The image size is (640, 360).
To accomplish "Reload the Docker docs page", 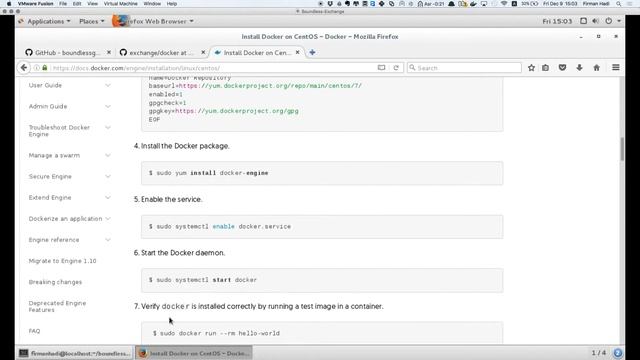I will (396, 68).
